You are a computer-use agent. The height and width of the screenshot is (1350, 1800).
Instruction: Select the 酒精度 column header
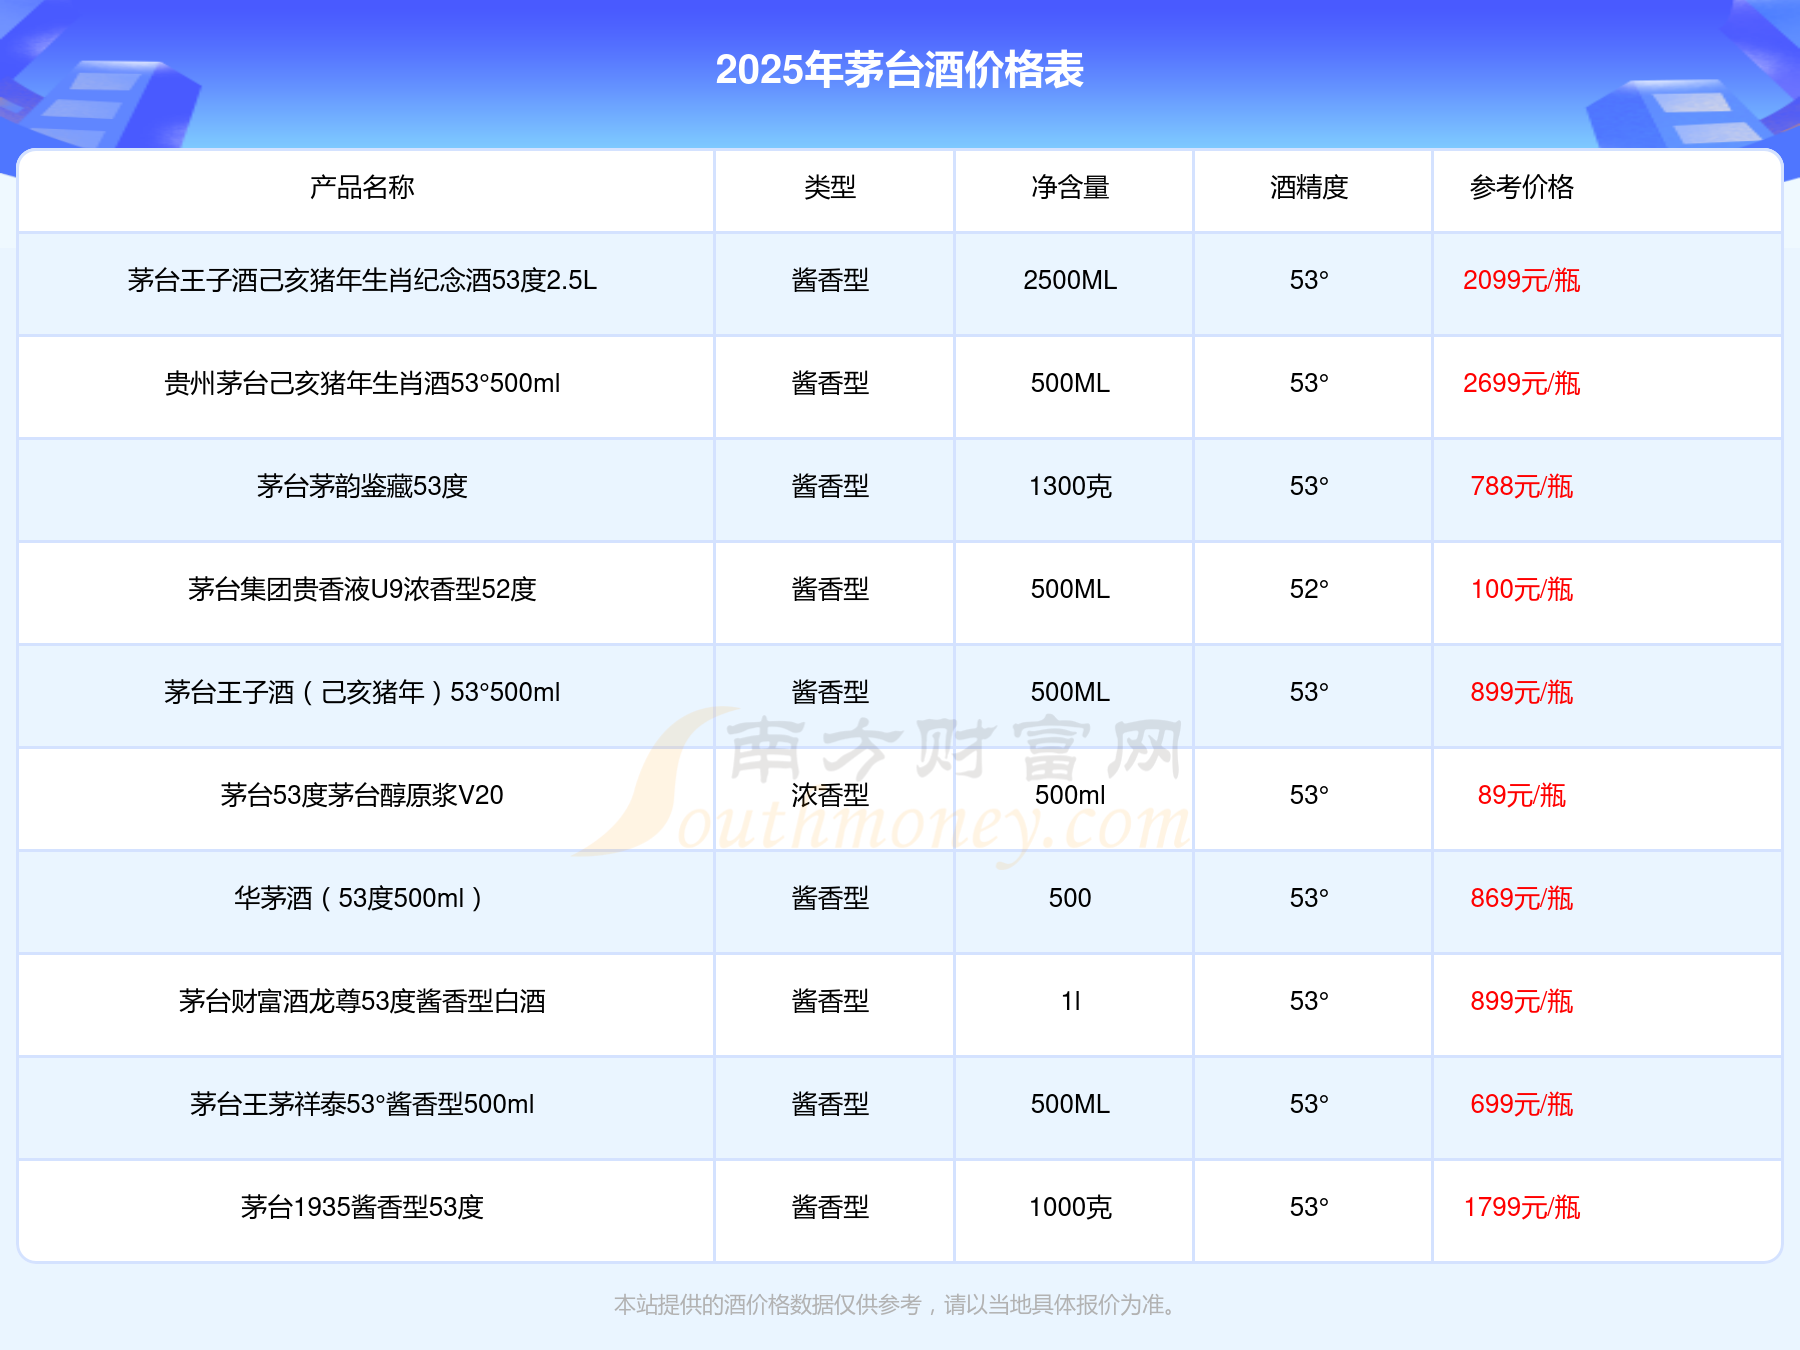(1309, 187)
